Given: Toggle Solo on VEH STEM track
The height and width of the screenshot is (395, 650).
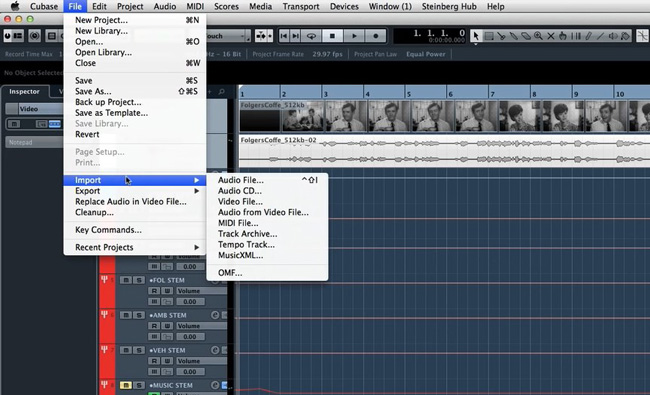Looking at the screenshot, I should point(139,350).
